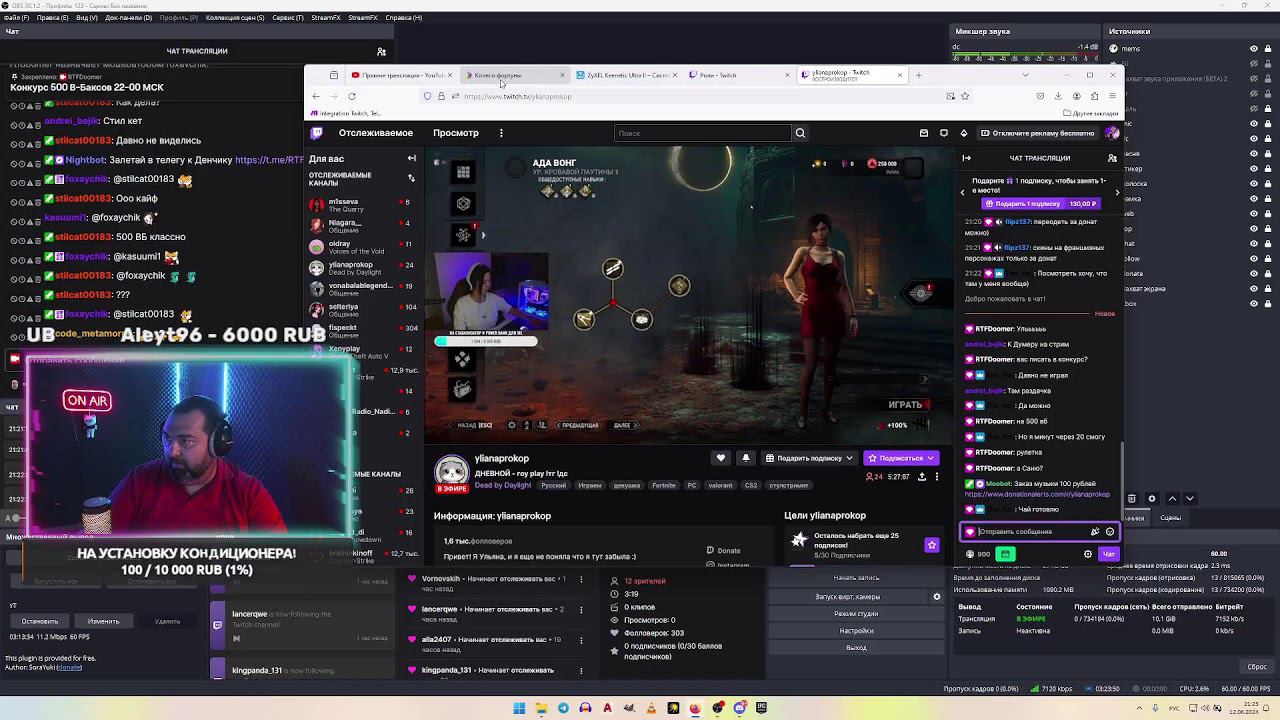Select the 'Сцены' dock tab in OBS

pos(1170,518)
